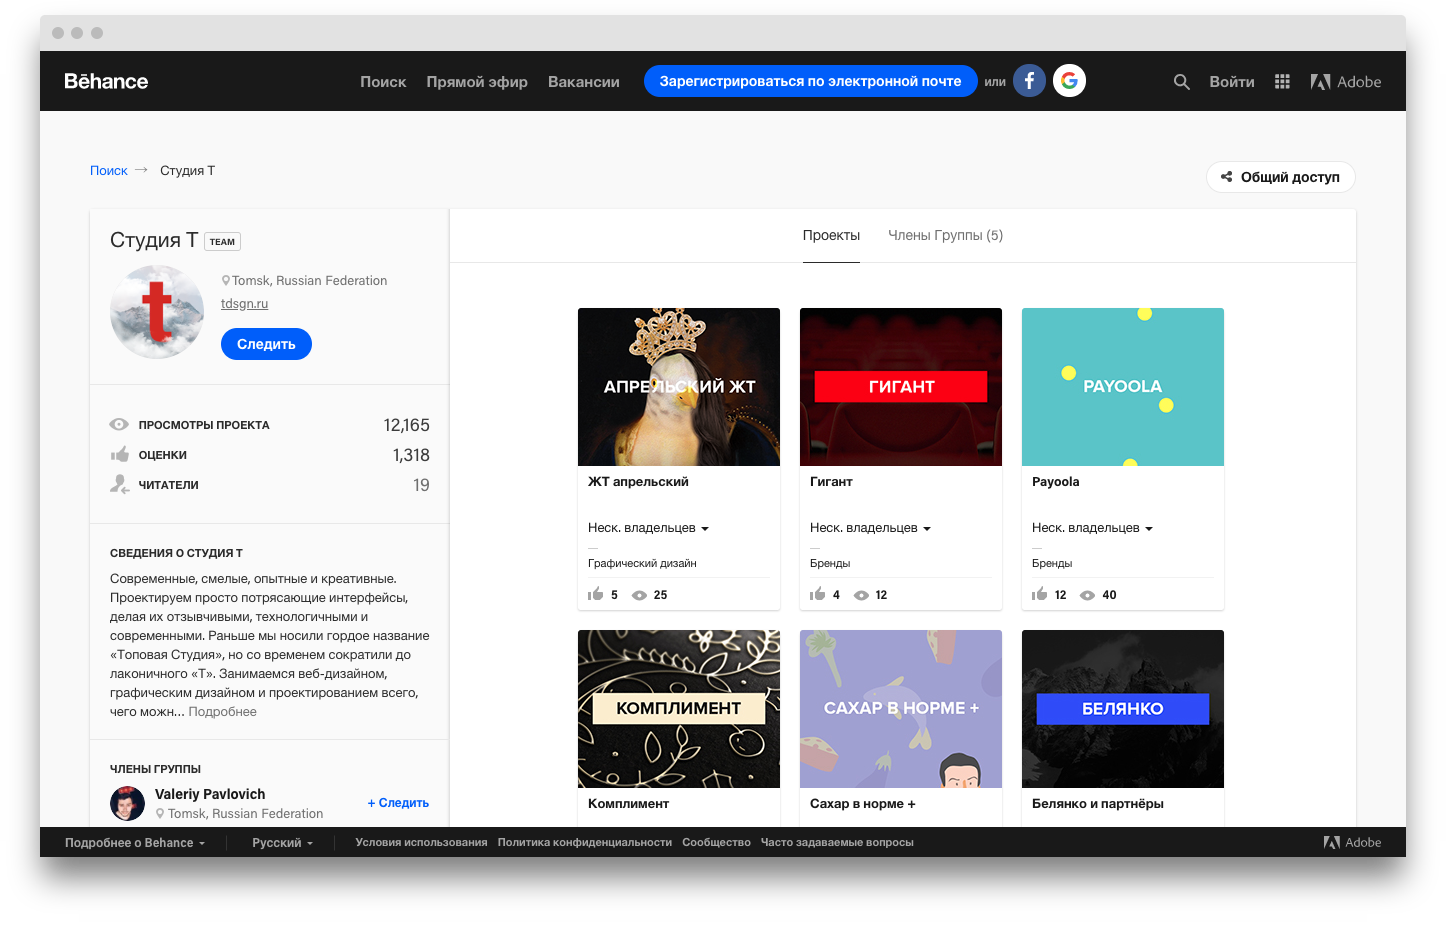Image resolution: width=1446 pixels, height=927 pixels.
Task: Open the САХАР В НОРМЕ + thumbnail
Action: click(x=901, y=709)
